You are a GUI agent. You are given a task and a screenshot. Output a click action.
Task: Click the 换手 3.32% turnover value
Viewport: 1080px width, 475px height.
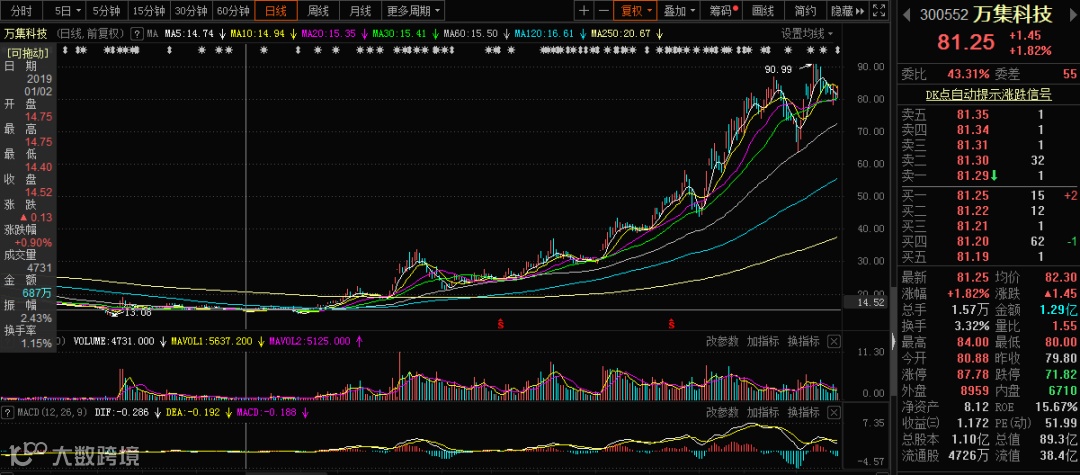pos(973,326)
